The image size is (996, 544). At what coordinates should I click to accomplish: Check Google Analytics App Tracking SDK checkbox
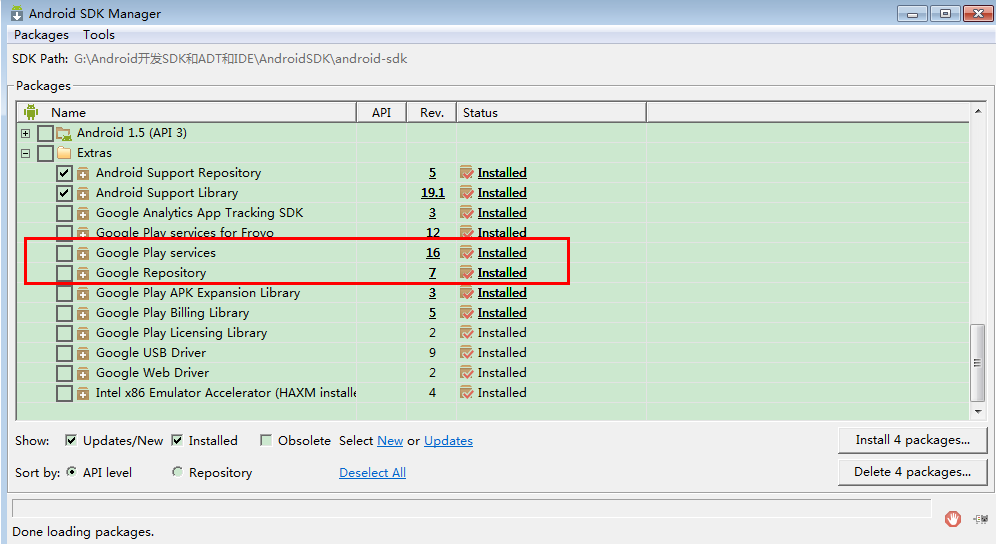(x=64, y=213)
